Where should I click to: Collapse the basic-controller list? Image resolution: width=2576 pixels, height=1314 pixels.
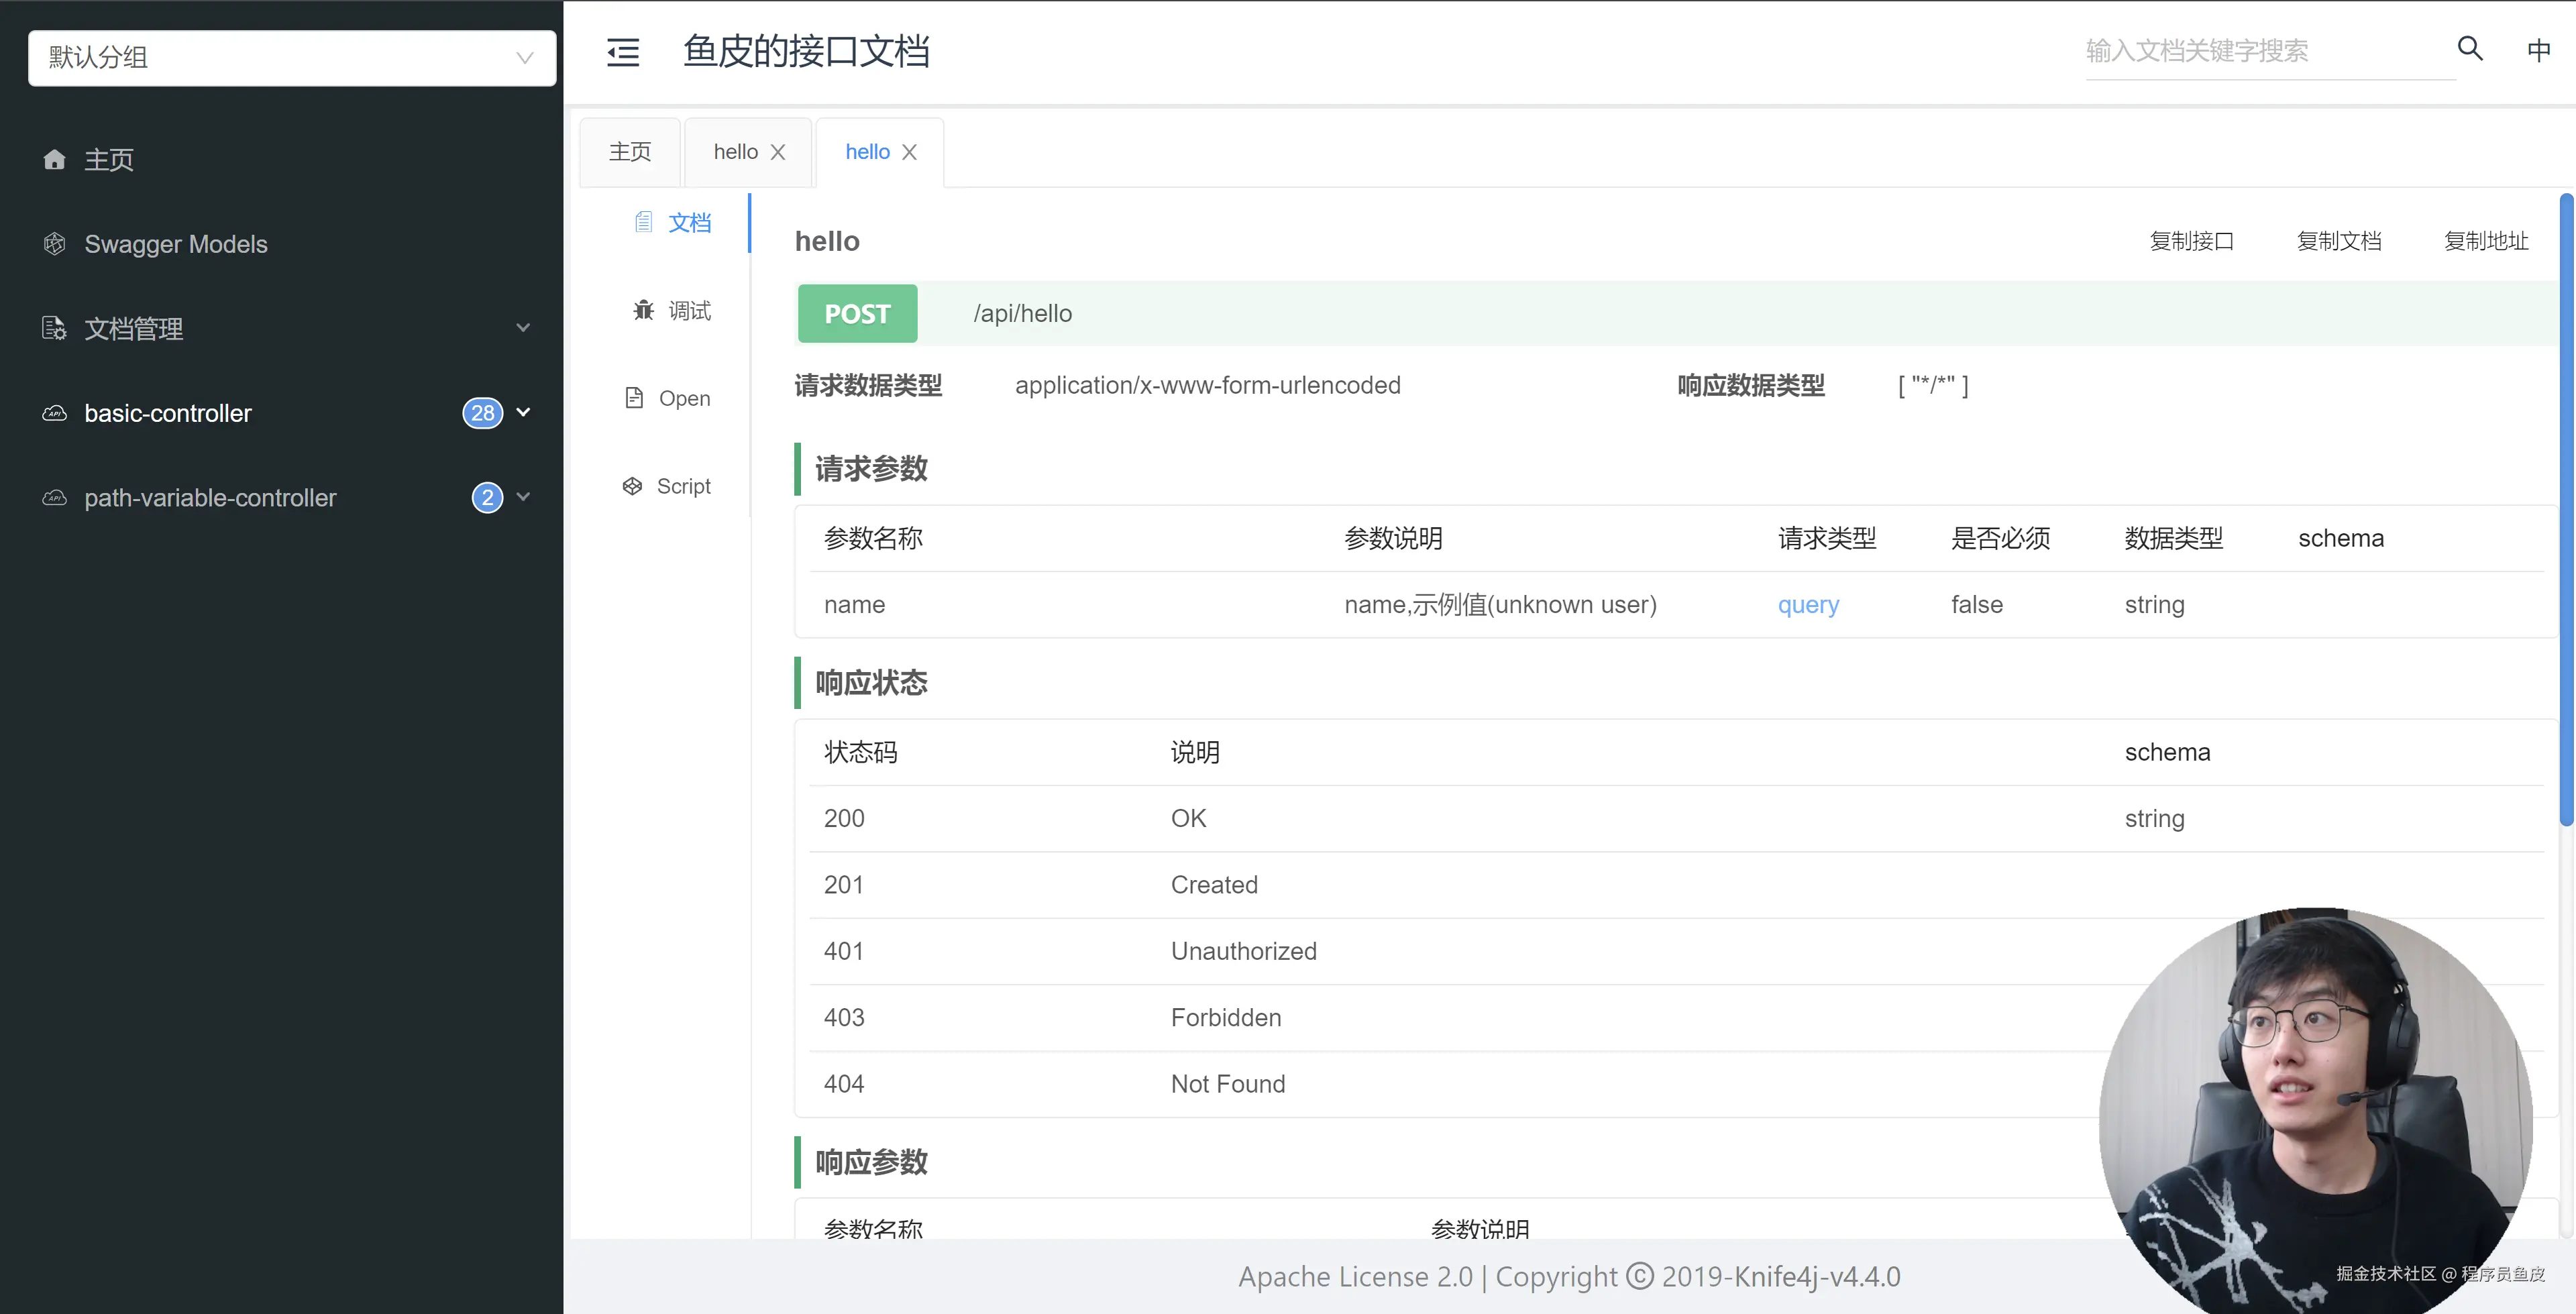coord(524,412)
